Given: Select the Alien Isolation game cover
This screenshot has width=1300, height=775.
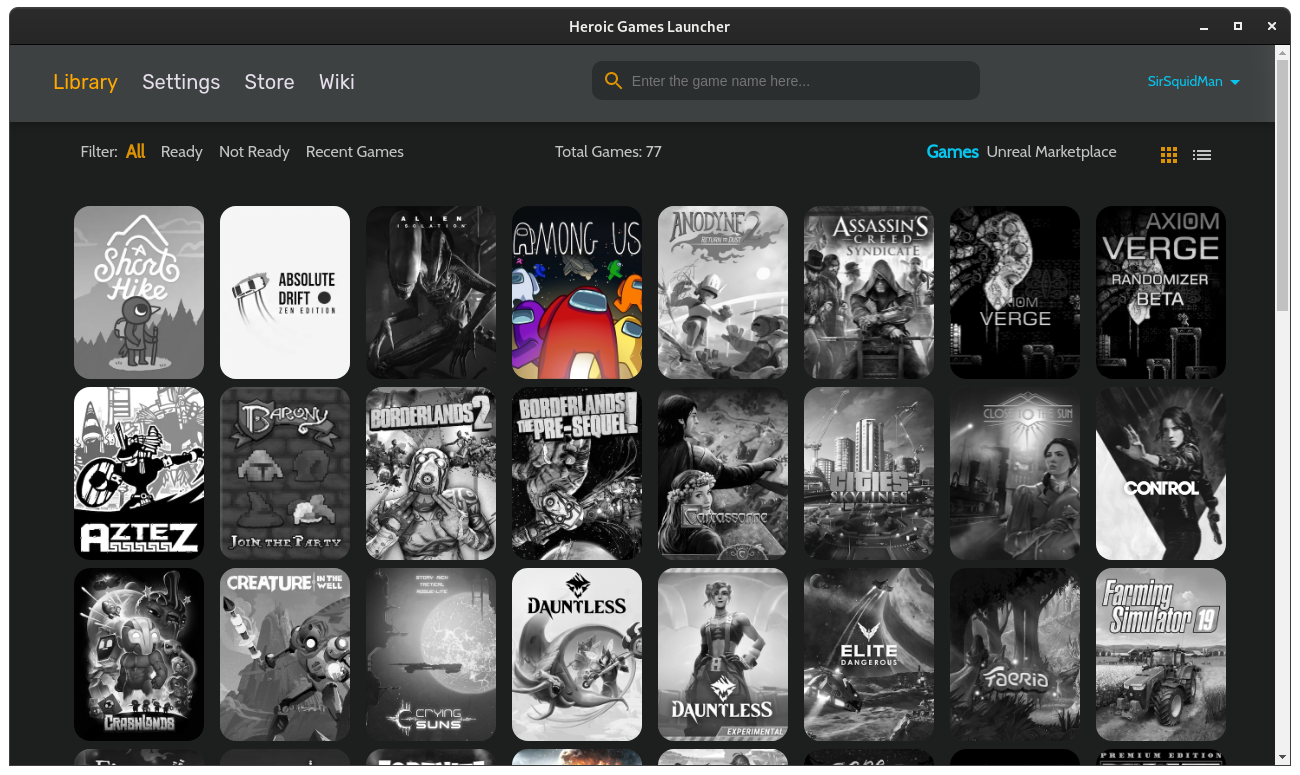Looking at the screenshot, I should 431,292.
